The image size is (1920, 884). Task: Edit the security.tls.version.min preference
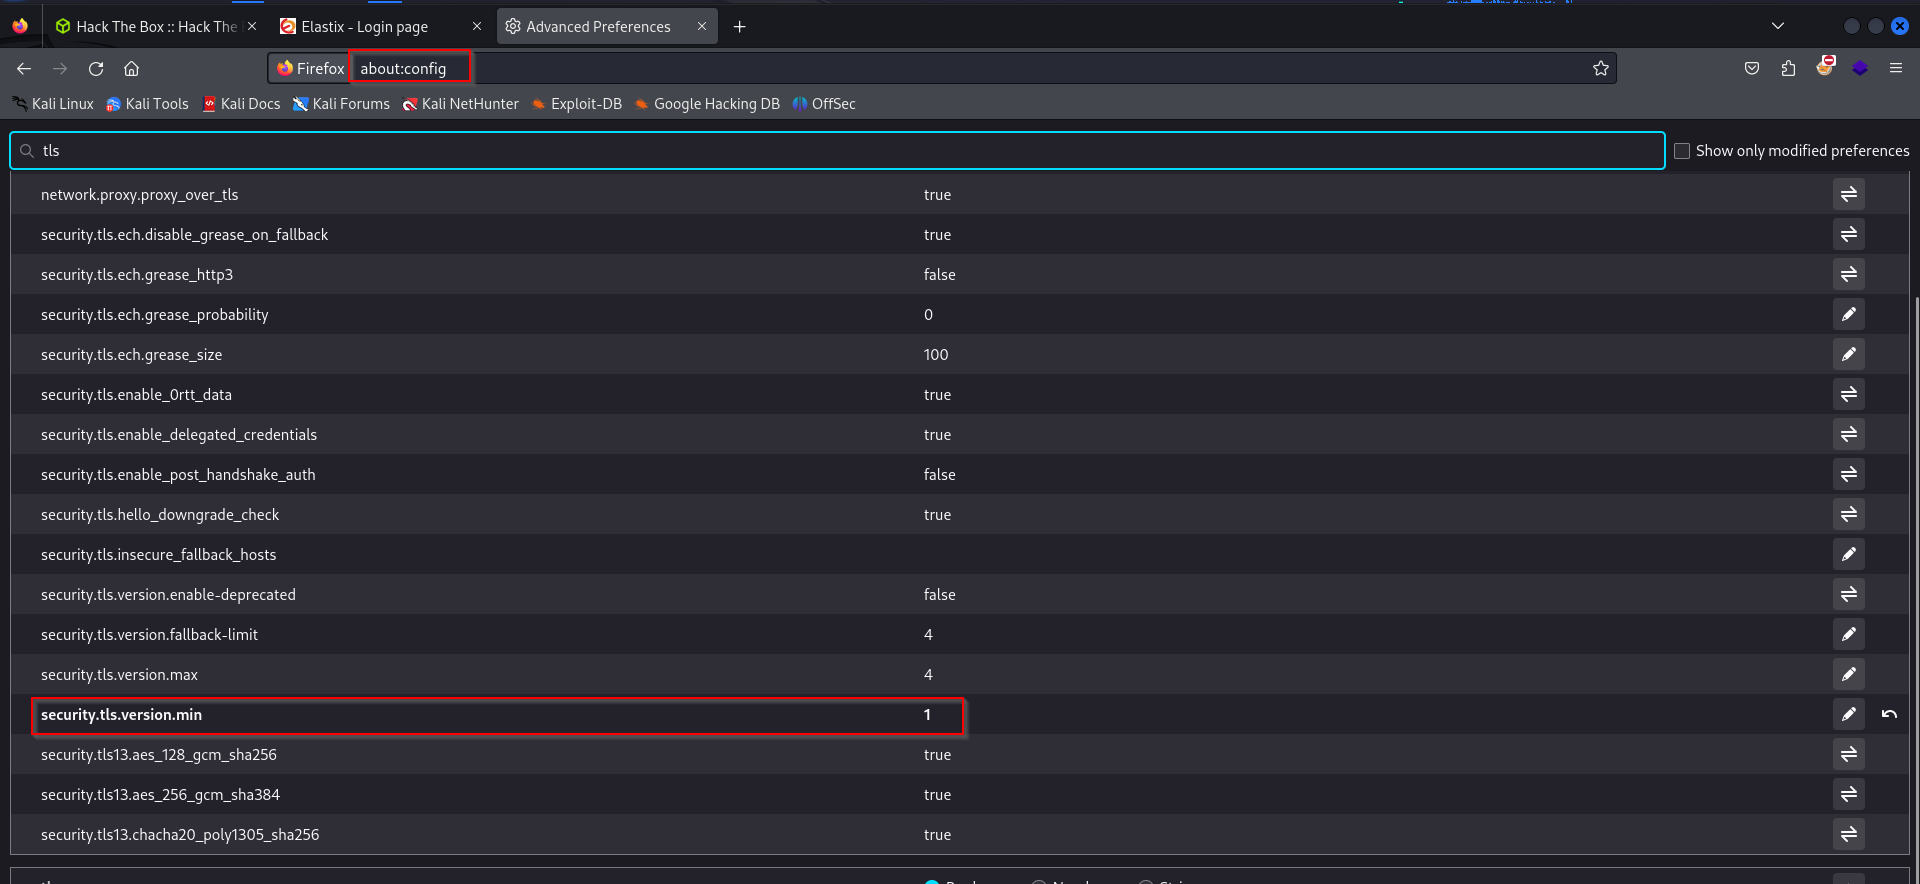[x=1848, y=714]
